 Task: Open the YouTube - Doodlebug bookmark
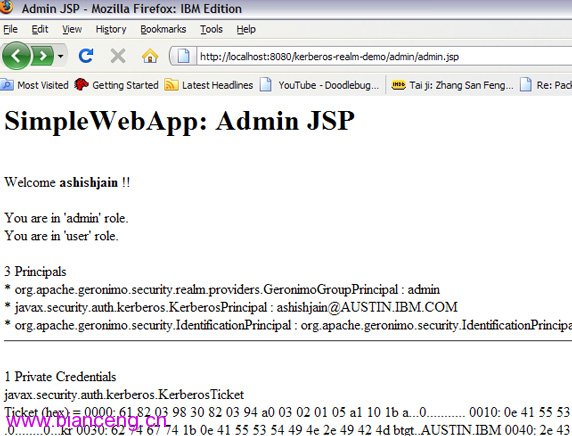pos(320,85)
